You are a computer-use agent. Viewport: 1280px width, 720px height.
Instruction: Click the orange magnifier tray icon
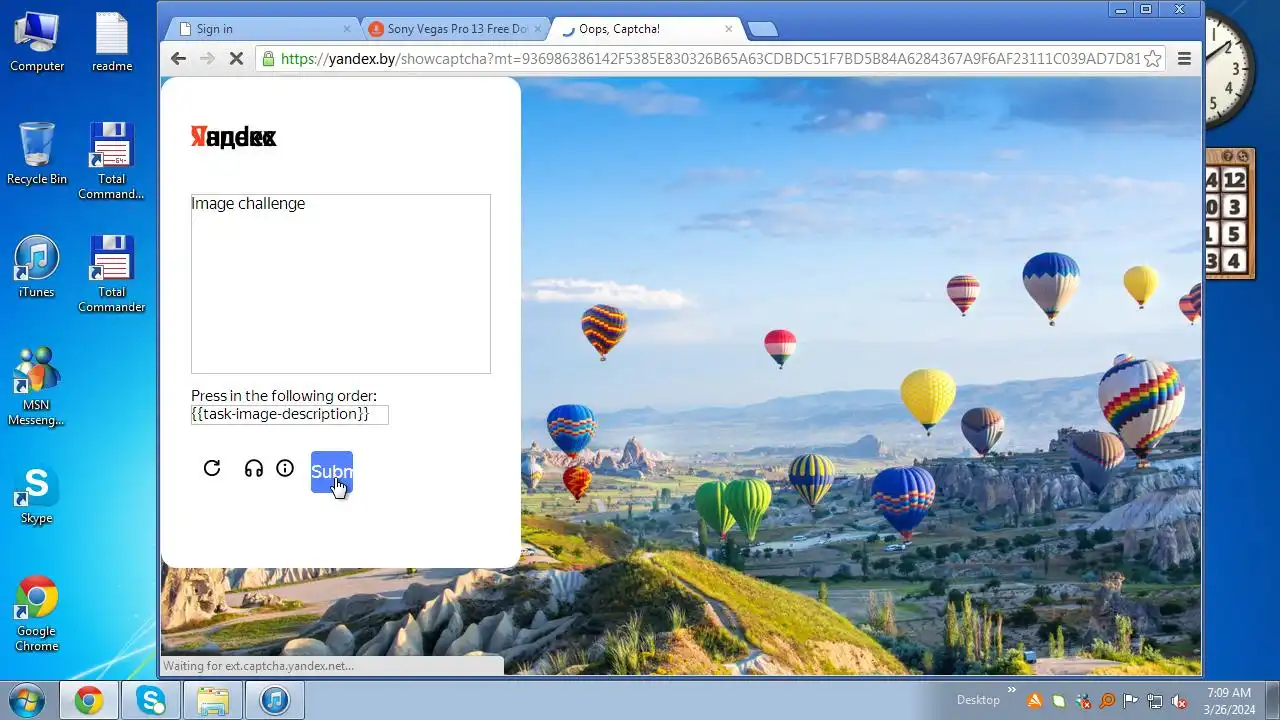click(x=1107, y=700)
